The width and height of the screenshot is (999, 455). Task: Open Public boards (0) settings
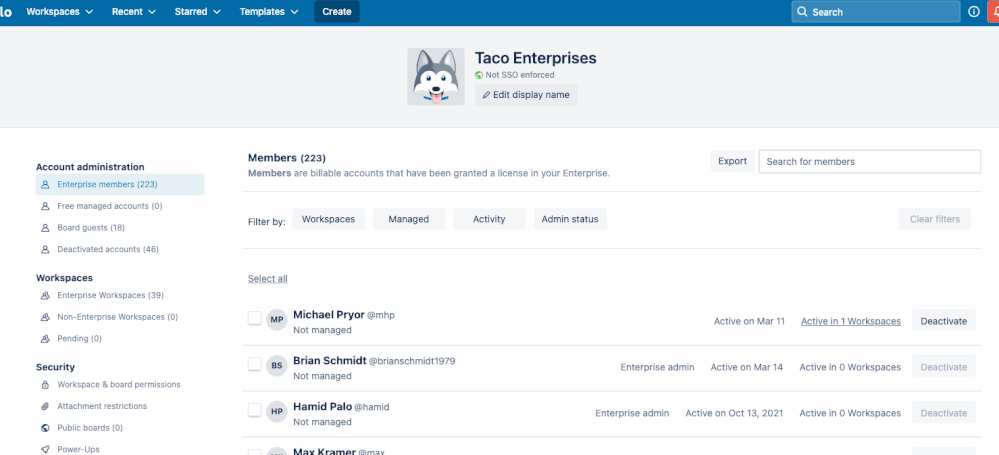90,428
